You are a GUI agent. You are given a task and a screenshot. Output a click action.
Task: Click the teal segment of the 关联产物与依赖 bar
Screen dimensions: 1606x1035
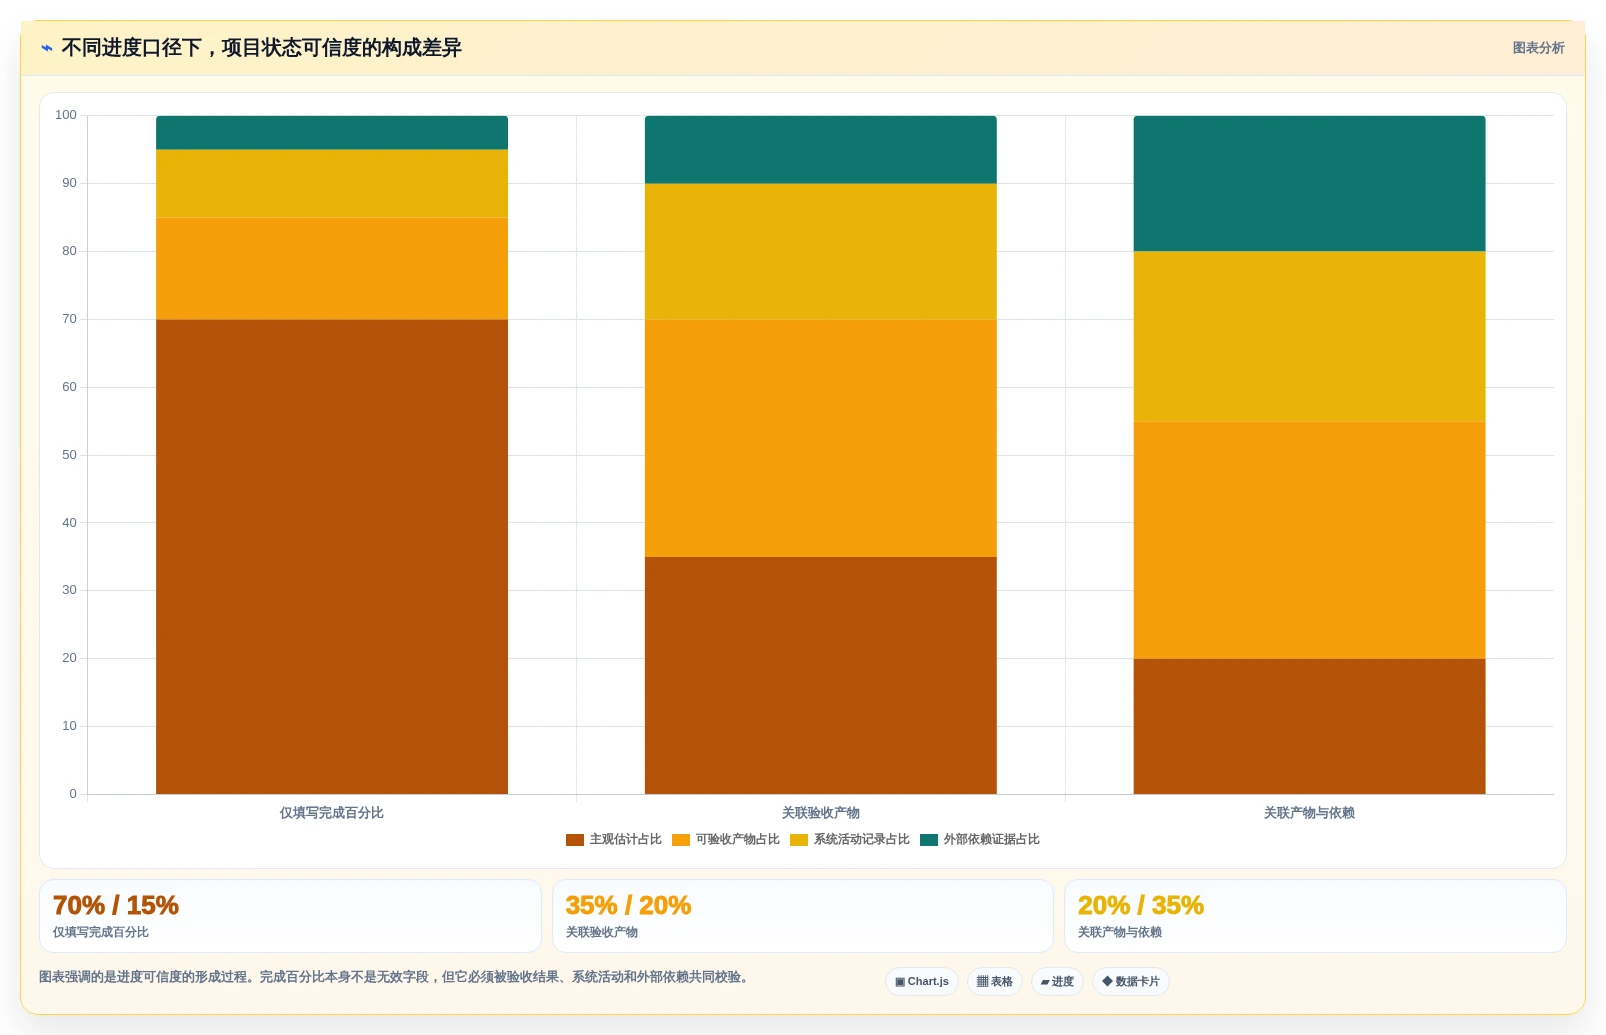pyautogui.click(x=1309, y=183)
